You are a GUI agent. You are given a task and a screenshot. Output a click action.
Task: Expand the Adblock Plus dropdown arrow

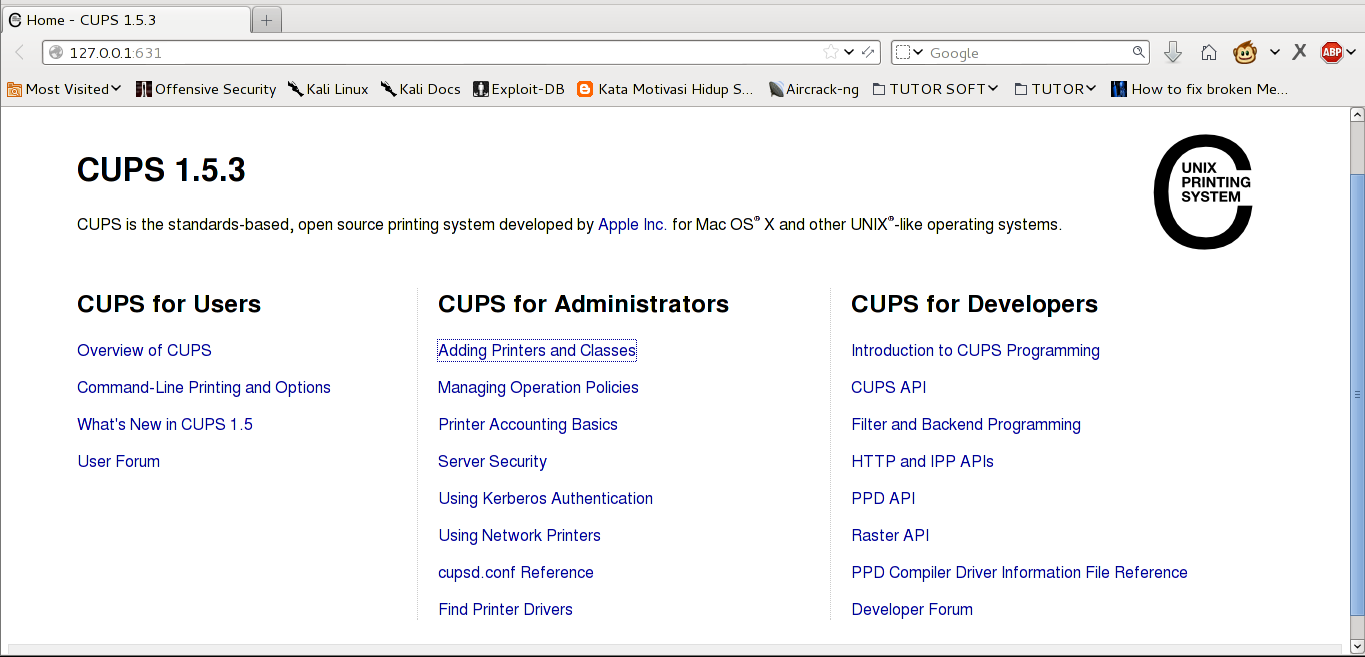(x=1351, y=52)
